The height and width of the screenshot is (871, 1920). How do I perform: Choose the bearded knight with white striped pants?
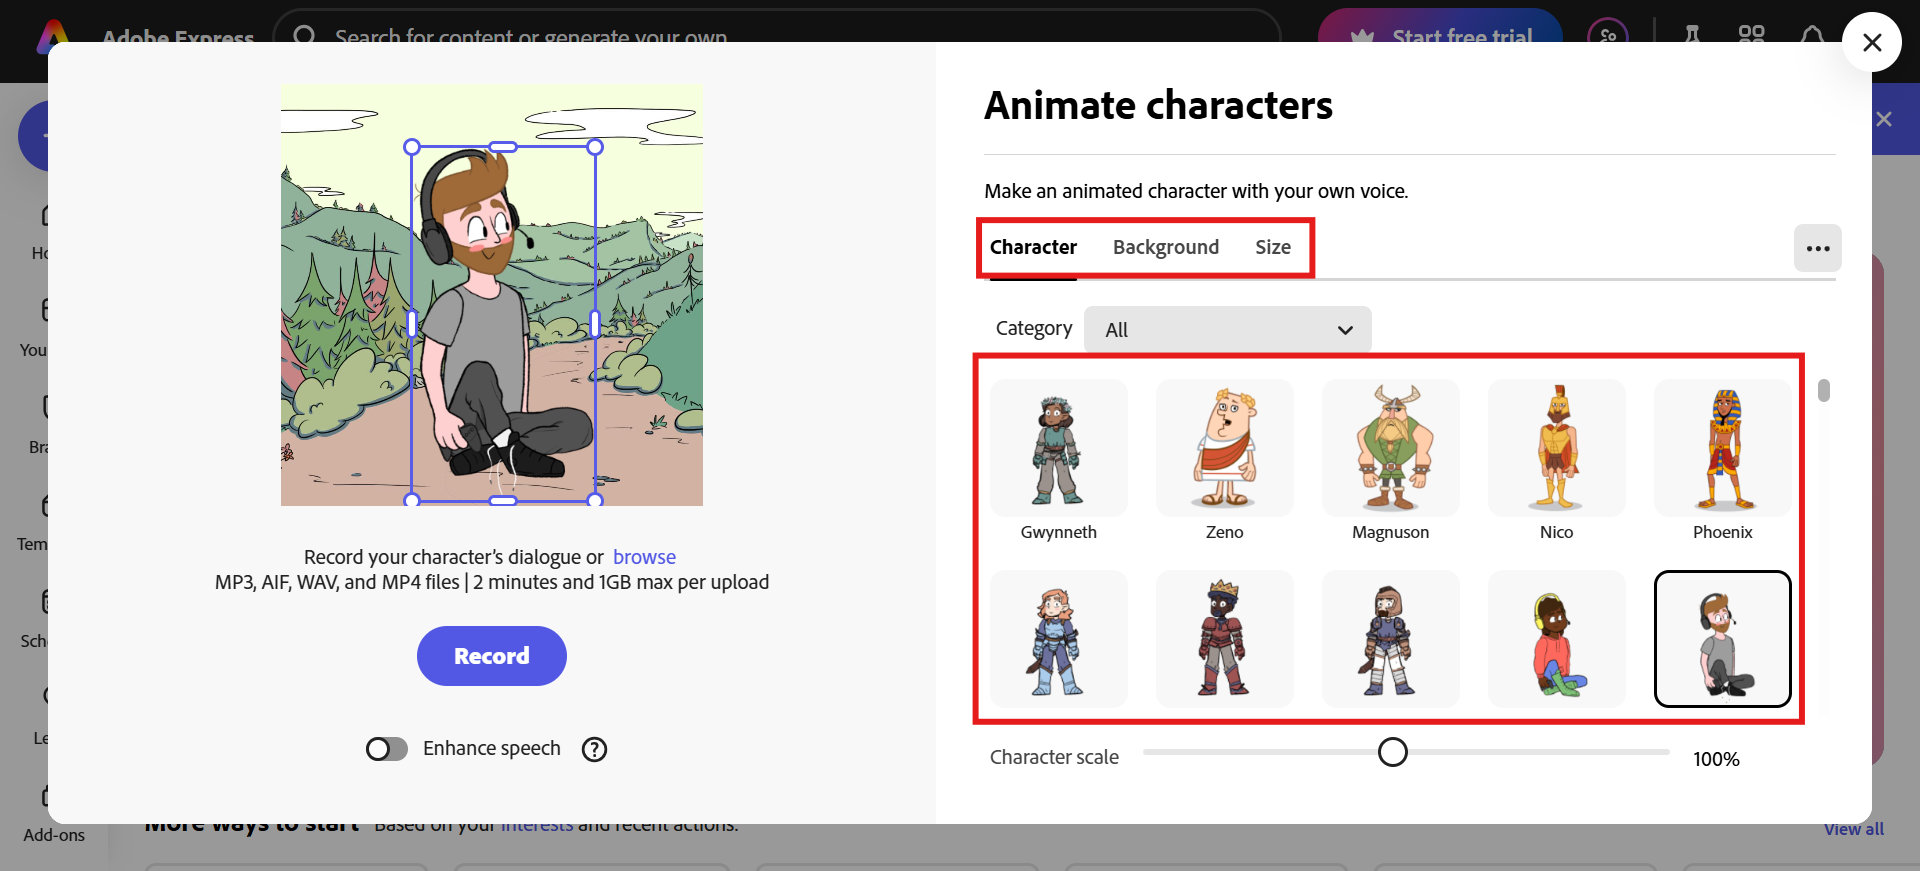[1391, 639]
